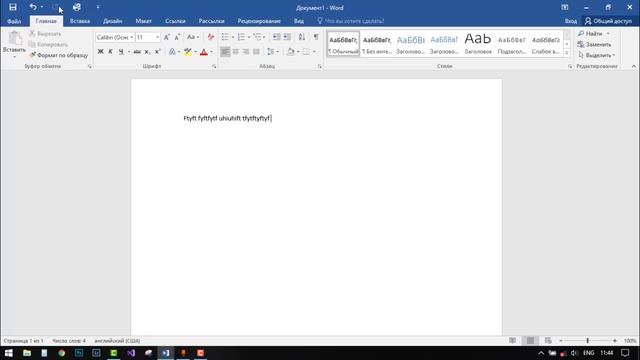Apply the red font color
Viewport: 640px width, 360px height.
204,51
